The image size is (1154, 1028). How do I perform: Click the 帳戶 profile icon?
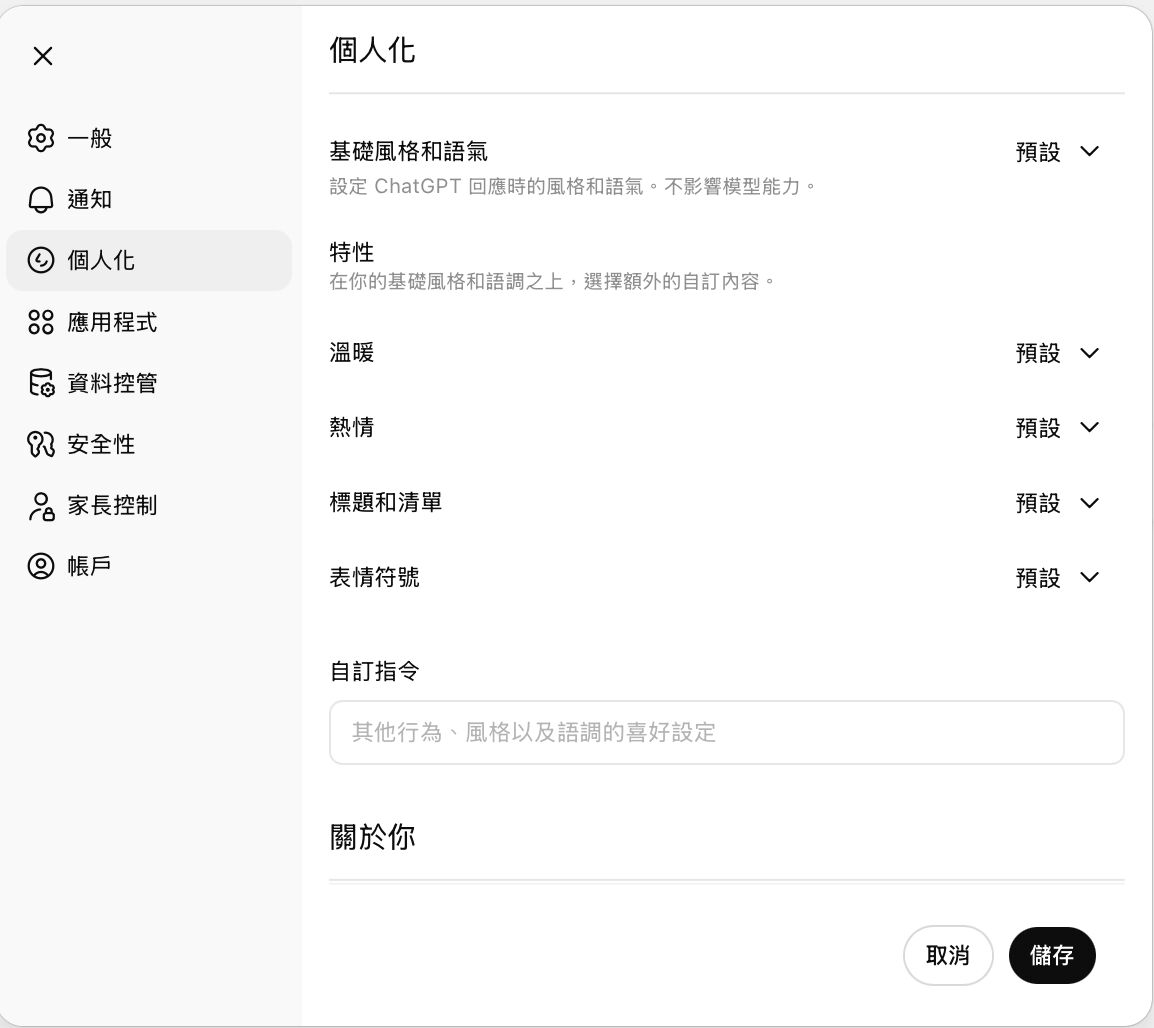(41, 565)
